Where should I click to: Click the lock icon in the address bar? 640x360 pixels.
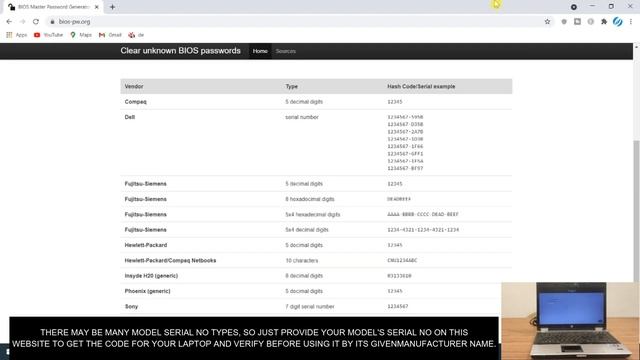pyautogui.click(x=52, y=22)
